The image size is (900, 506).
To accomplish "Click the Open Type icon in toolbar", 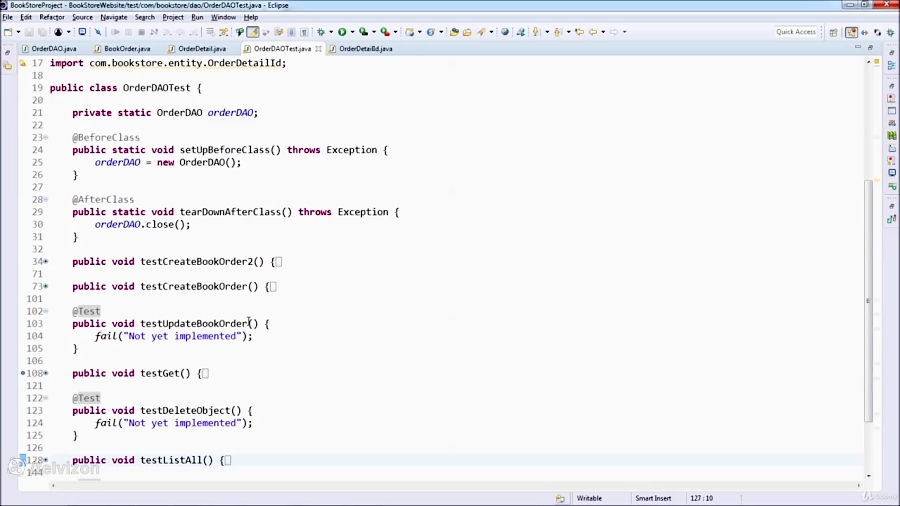I will 454,32.
